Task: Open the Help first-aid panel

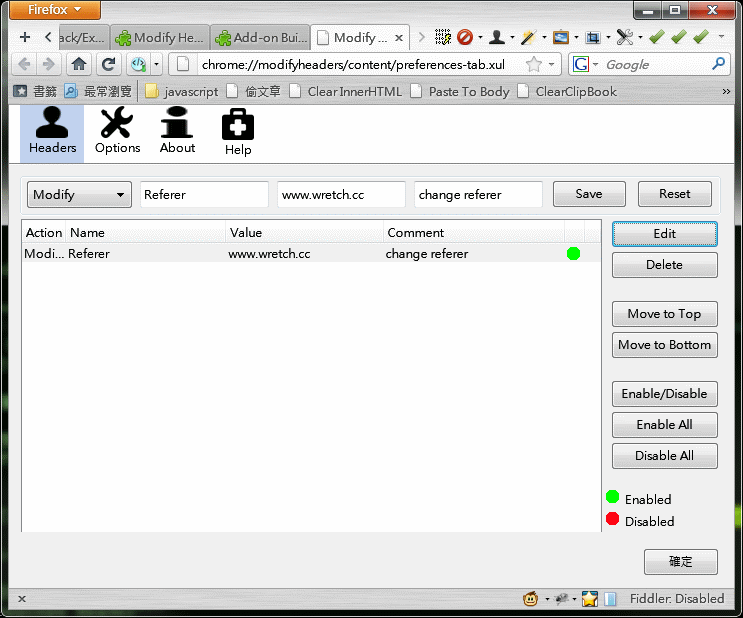Action: tap(238, 134)
